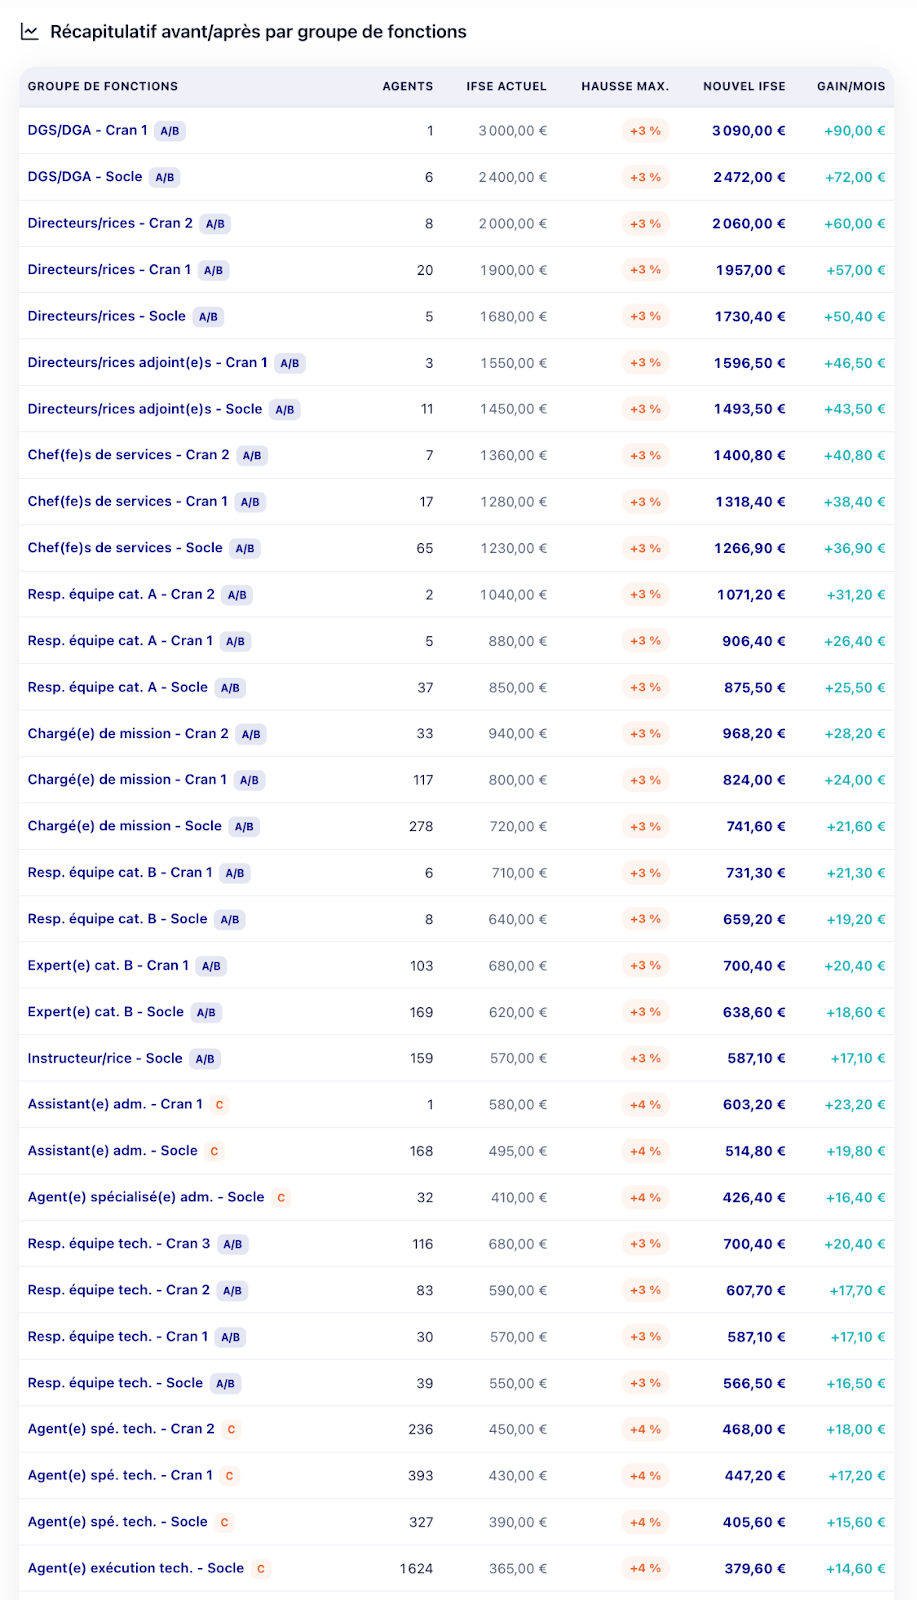
Task: Open Agent(e) spécialisé(e) adm. - Socle
Action: pos(146,1197)
